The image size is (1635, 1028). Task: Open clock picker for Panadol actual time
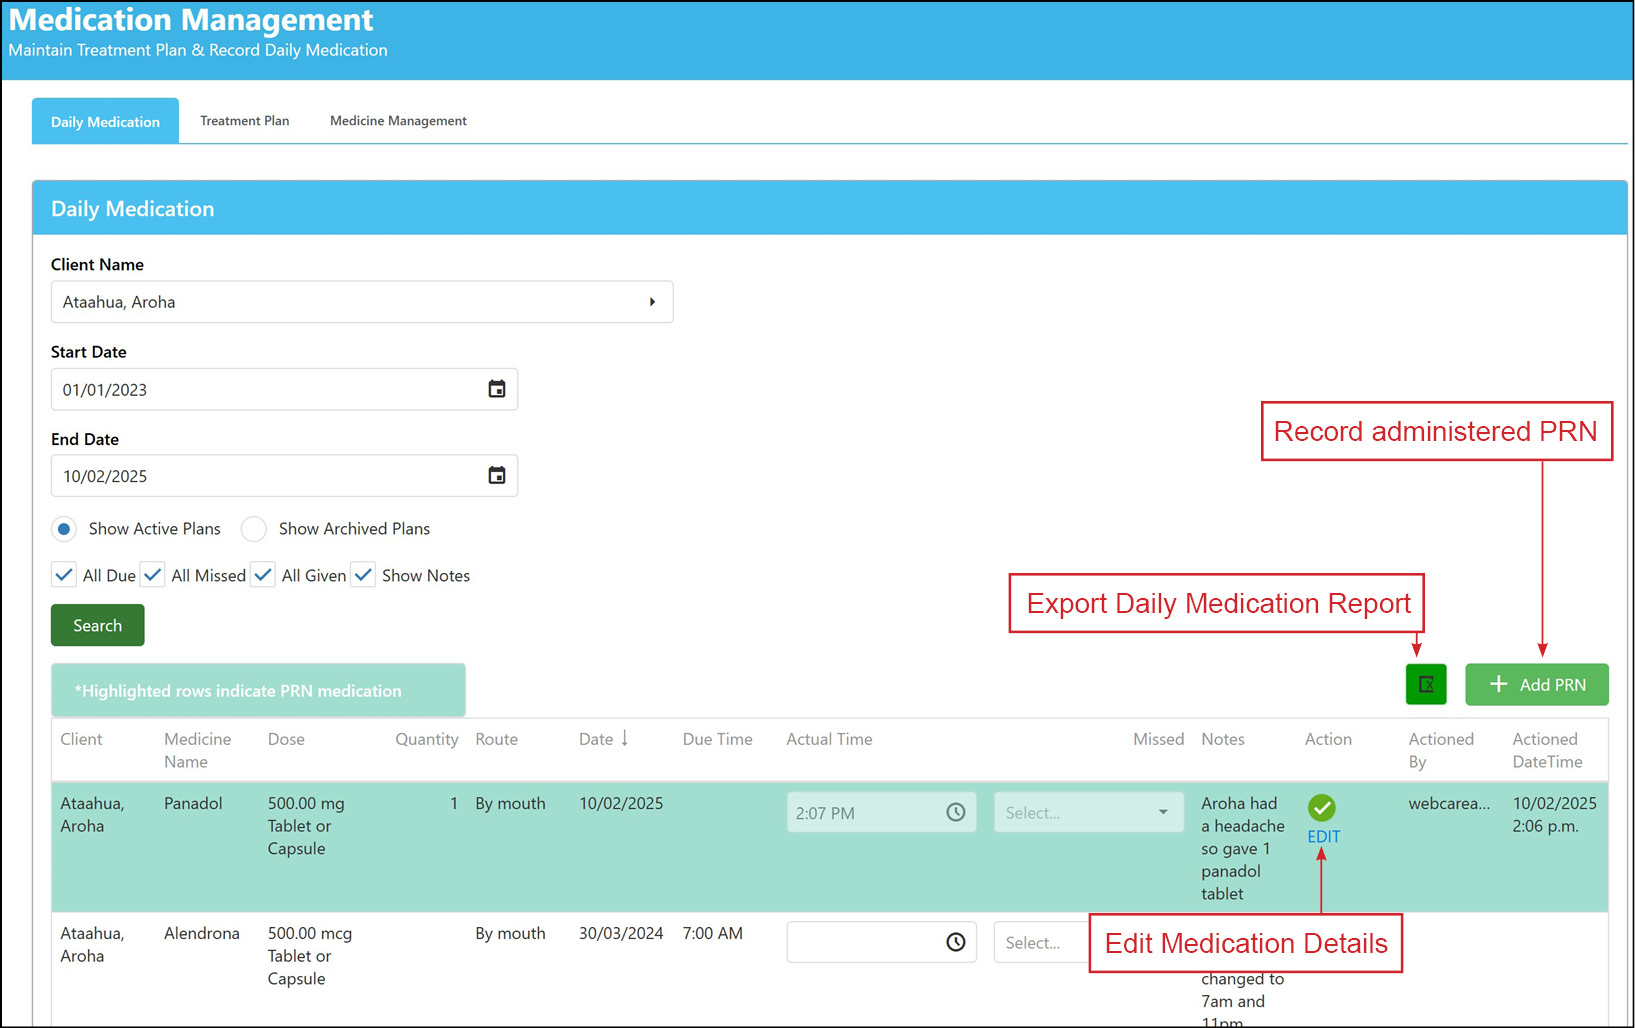point(956,812)
